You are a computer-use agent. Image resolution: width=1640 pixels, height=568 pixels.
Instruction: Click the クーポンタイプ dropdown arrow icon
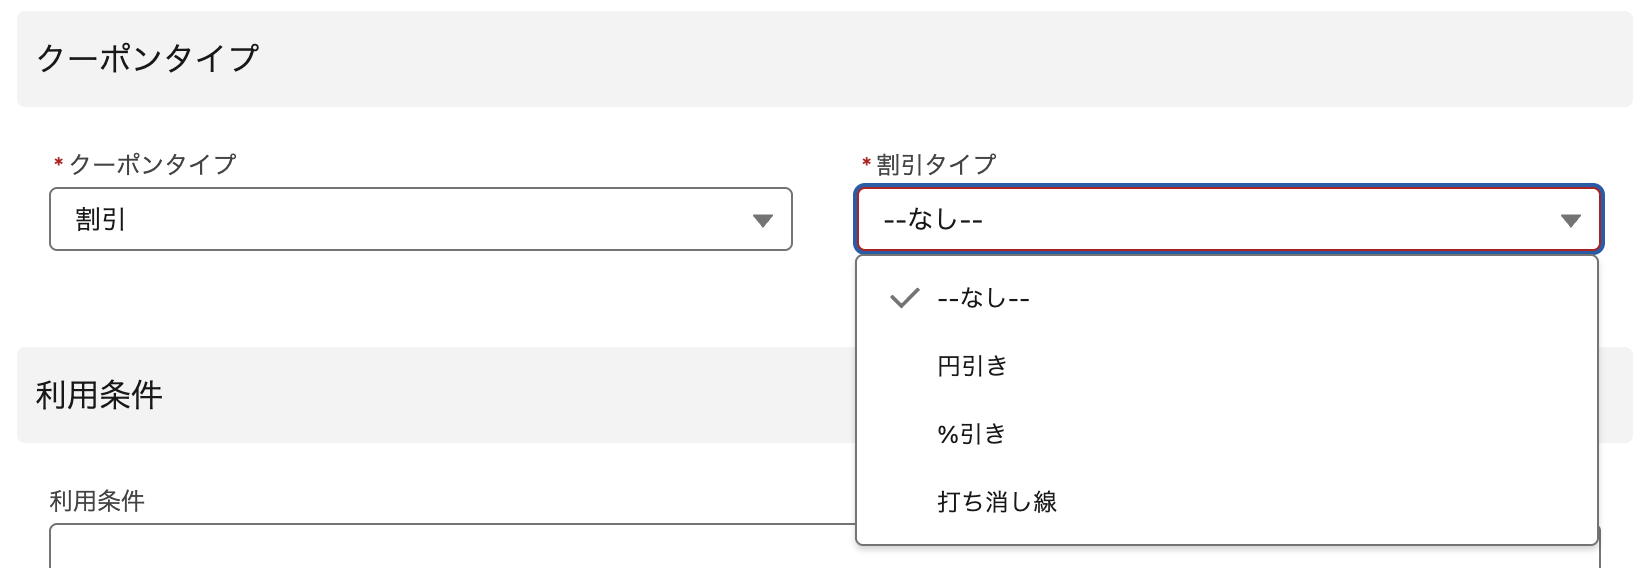click(x=763, y=220)
